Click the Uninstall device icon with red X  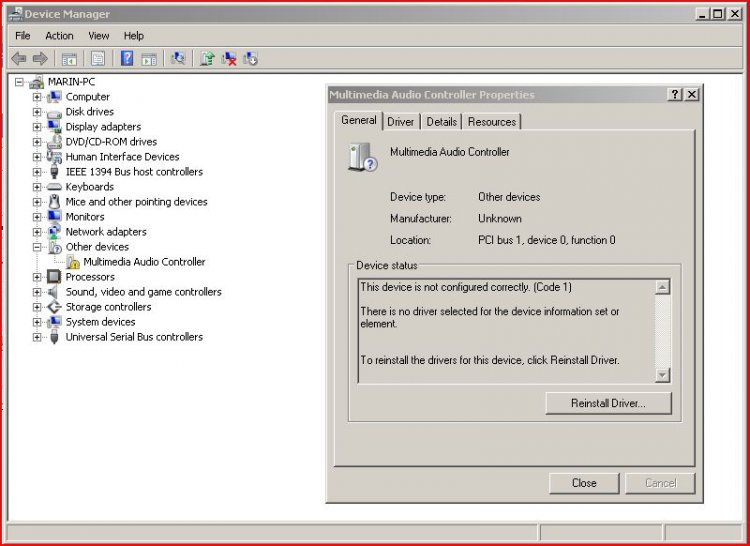[229, 59]
